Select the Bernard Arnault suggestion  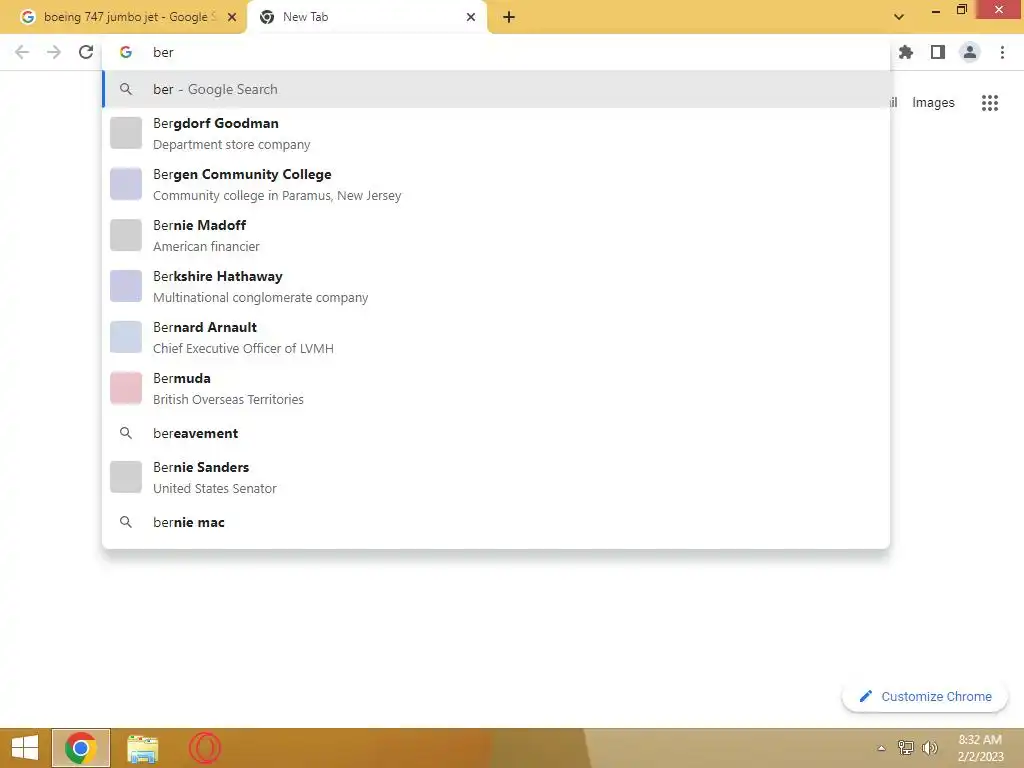(496, 337)
